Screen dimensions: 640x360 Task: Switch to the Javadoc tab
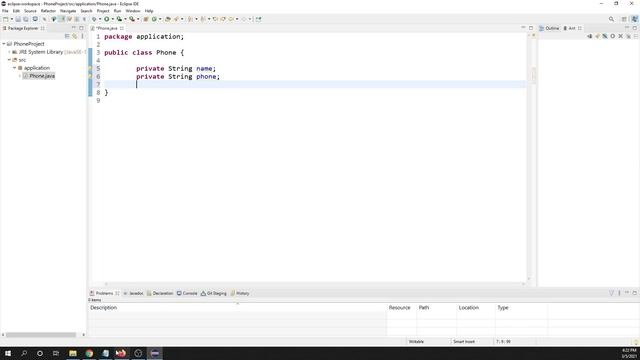(x=133, y=293)
